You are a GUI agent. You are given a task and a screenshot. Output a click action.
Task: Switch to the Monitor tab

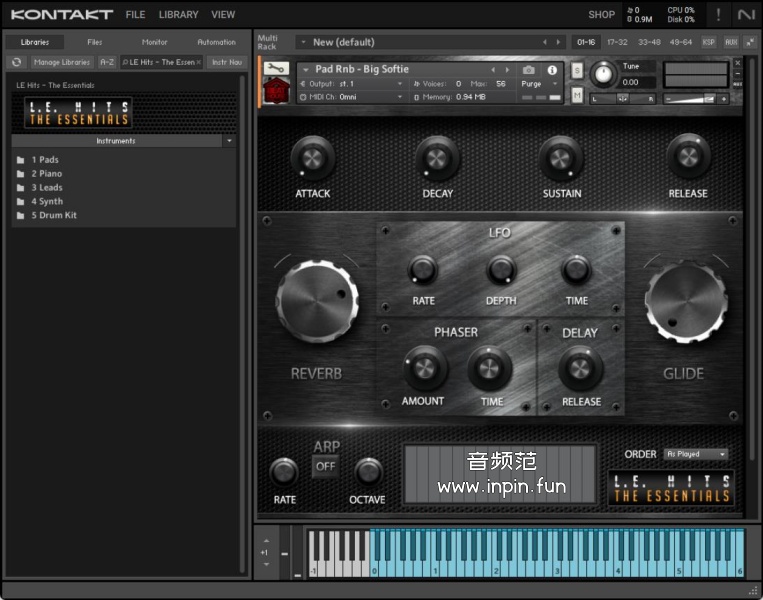[x=154, y=42]
